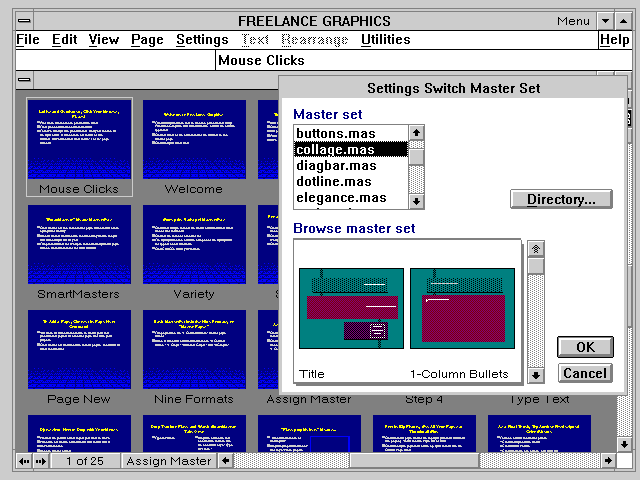The image size is (640, 480).
Task: Open the document window control-menu box
Action: pyautogui.click(x=24, y=80)
